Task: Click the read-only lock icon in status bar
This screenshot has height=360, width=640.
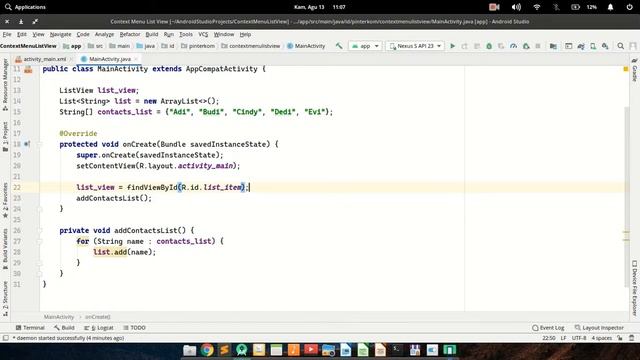Action: tap(620, 338)
